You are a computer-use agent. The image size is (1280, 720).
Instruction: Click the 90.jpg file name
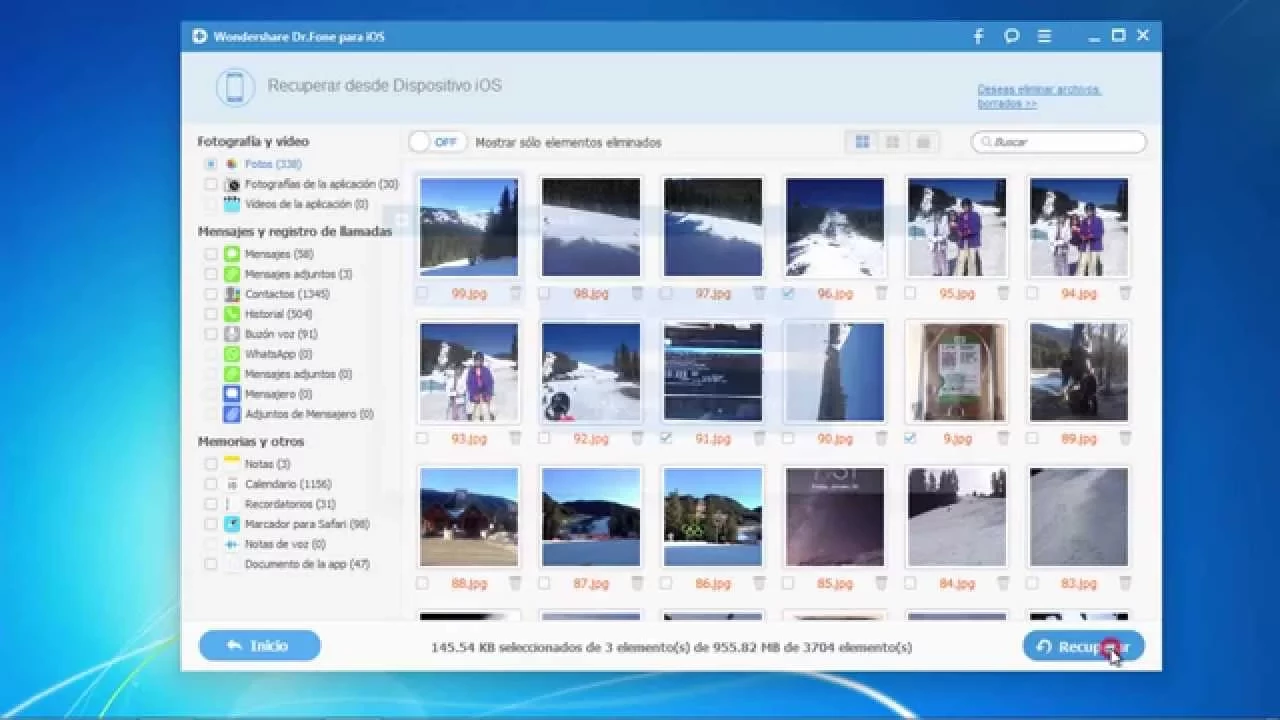(x=836, y=438)
